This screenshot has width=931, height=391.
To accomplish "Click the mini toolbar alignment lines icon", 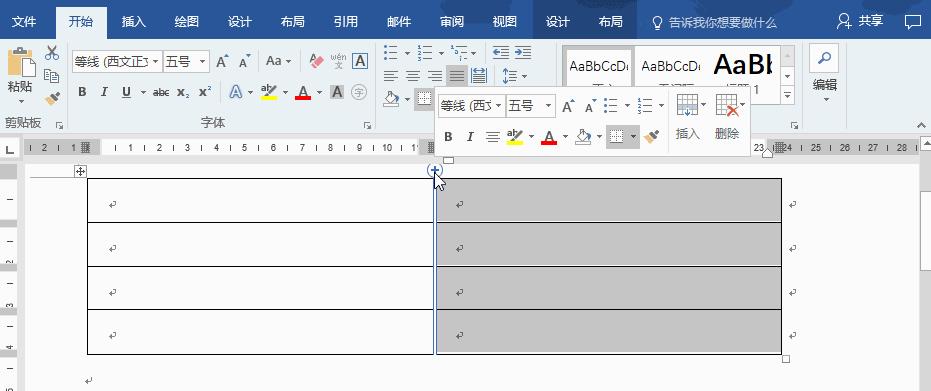I will pyautogui.click(x=492, y=137).
